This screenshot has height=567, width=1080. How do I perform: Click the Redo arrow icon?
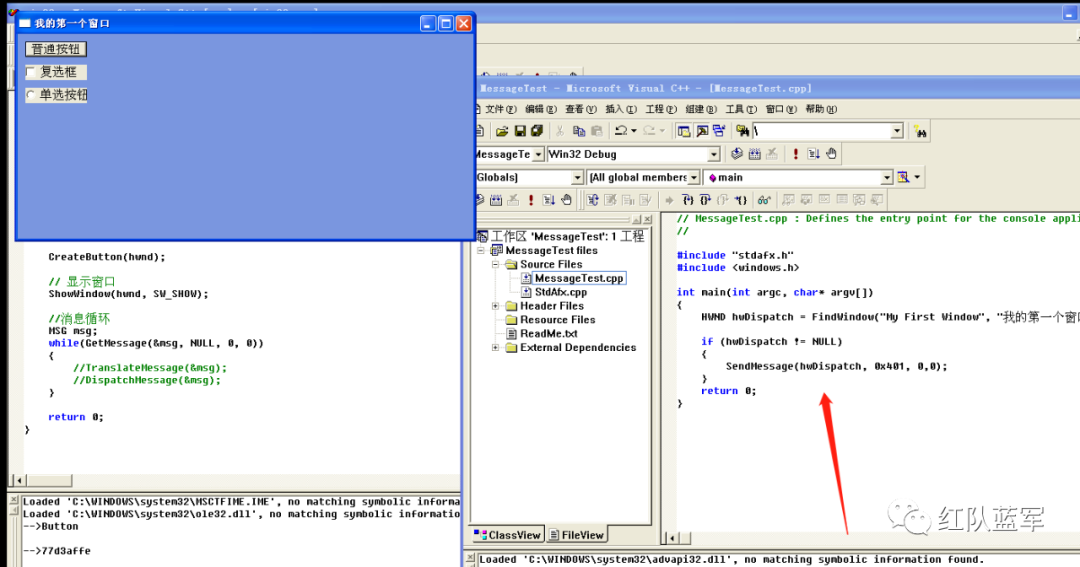point(649,131)
